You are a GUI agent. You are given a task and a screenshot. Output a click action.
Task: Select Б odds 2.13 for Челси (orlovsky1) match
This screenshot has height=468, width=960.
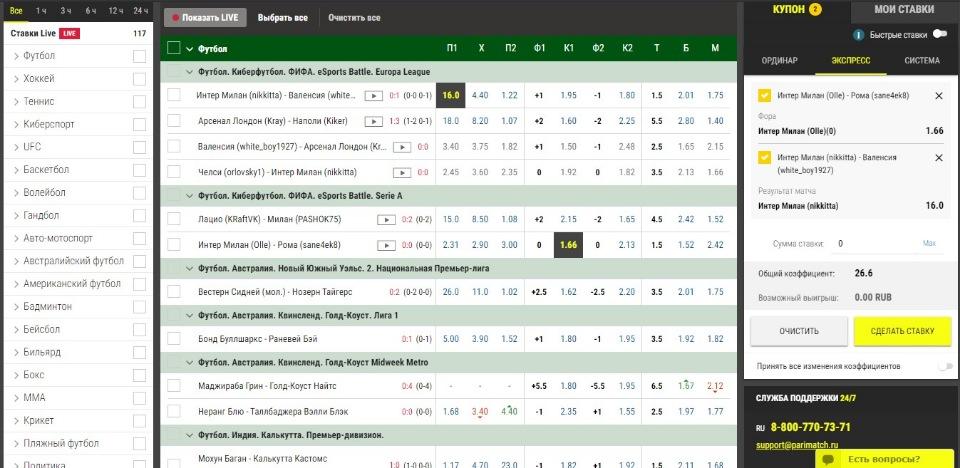click(x=686, y=173)
